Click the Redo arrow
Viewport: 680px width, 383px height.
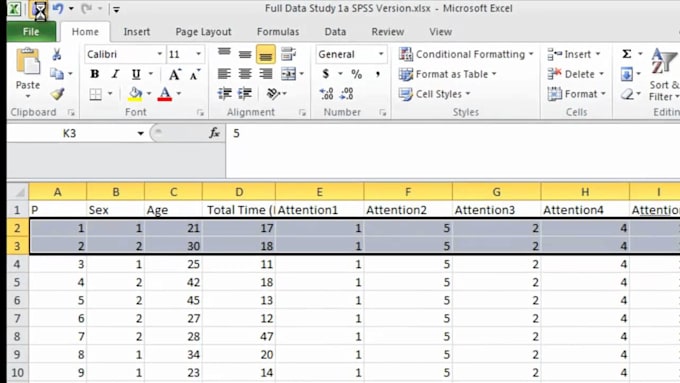click(x=87, y=8)
